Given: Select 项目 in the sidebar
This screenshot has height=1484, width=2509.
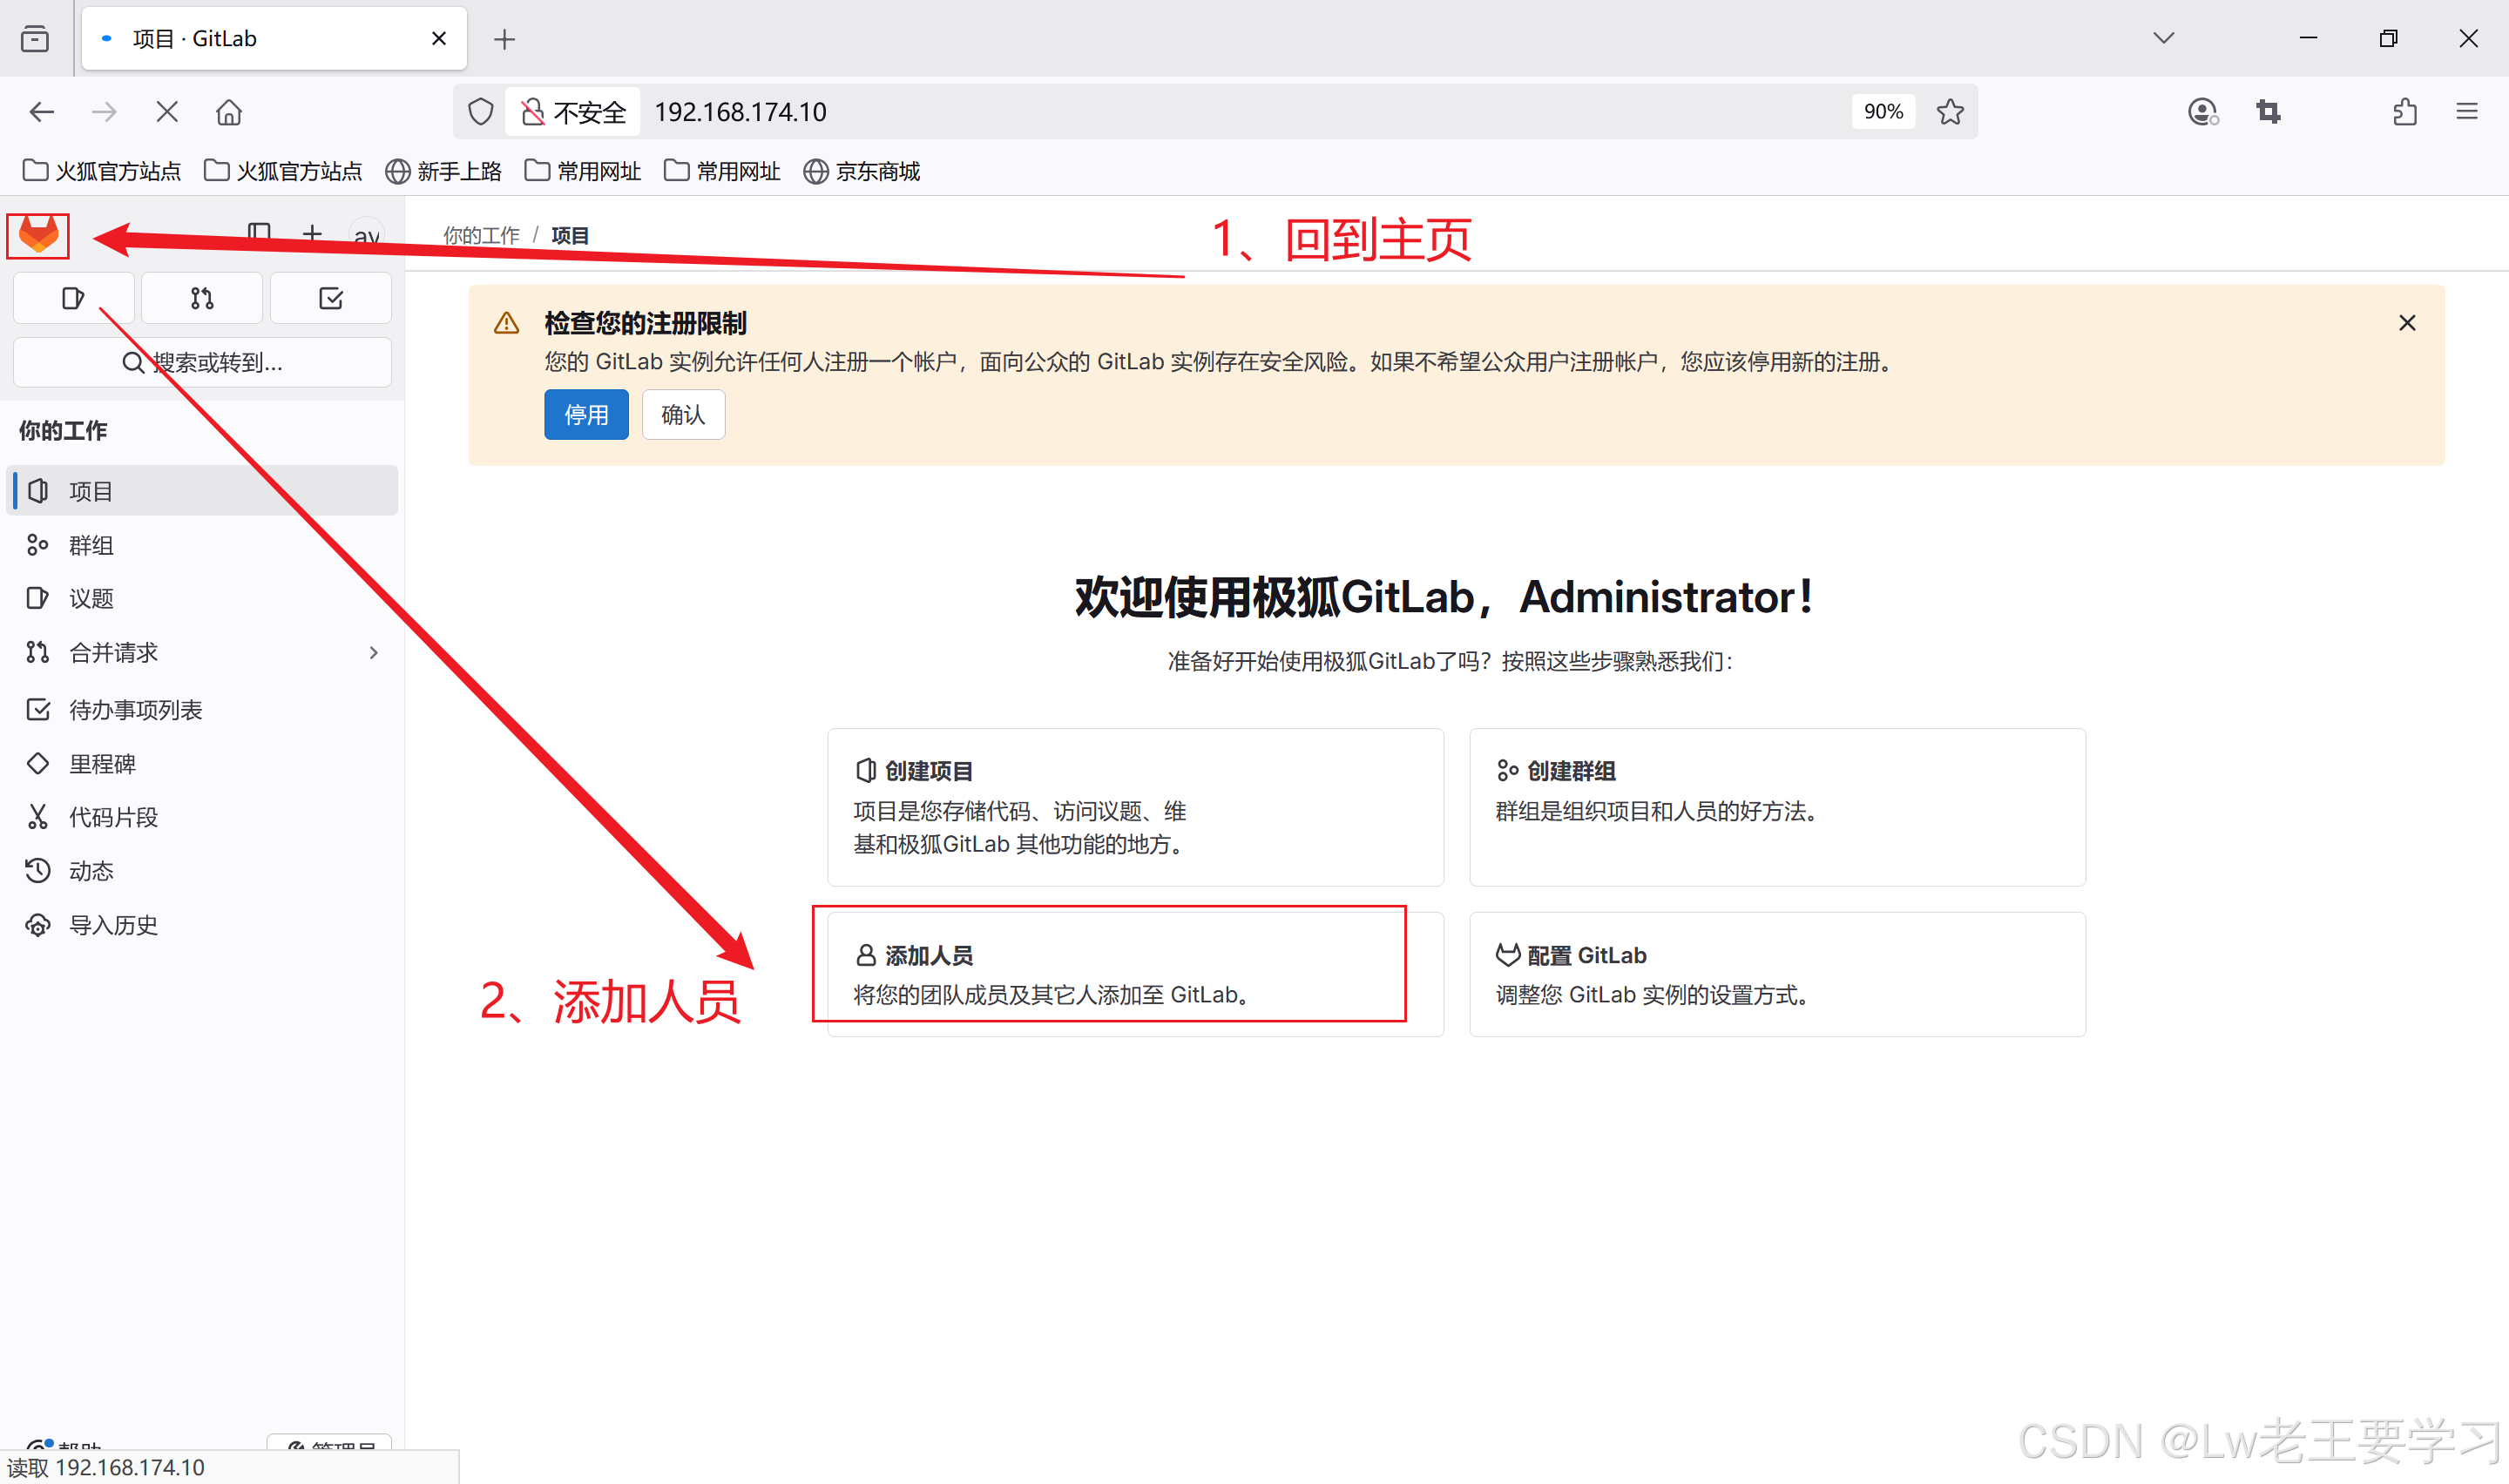Looking at the screenshot, I should [91, 491].
